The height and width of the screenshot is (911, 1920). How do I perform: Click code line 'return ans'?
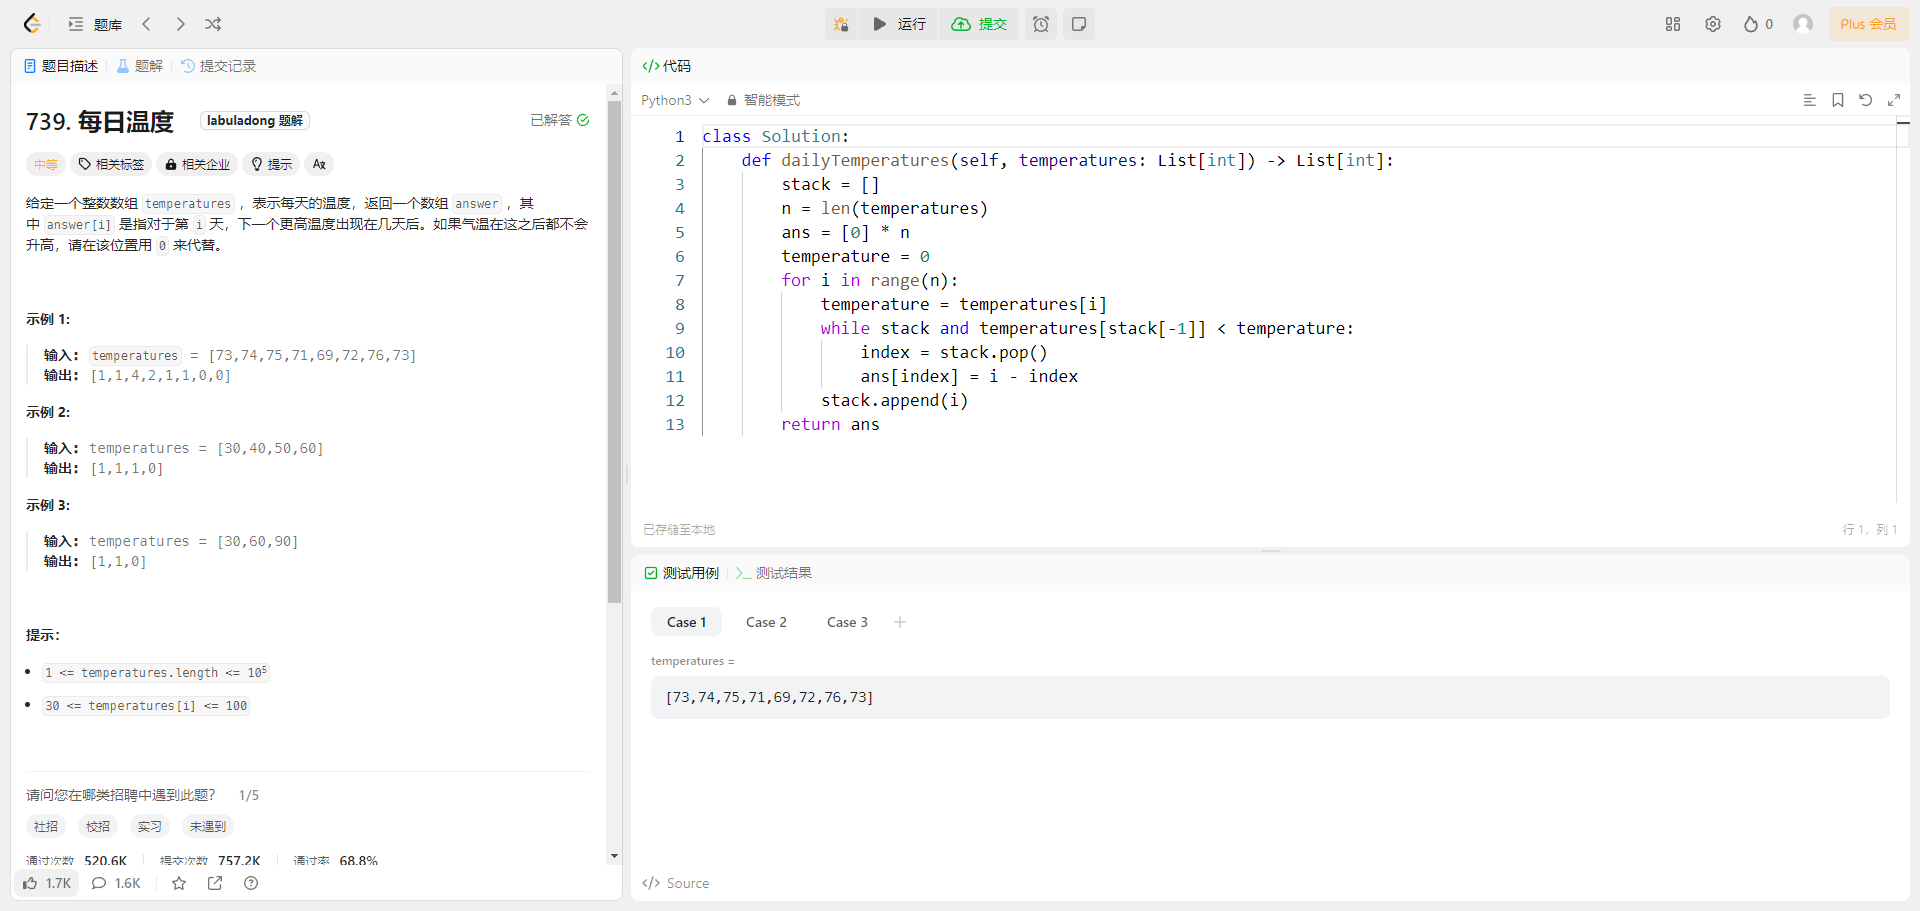830,424
